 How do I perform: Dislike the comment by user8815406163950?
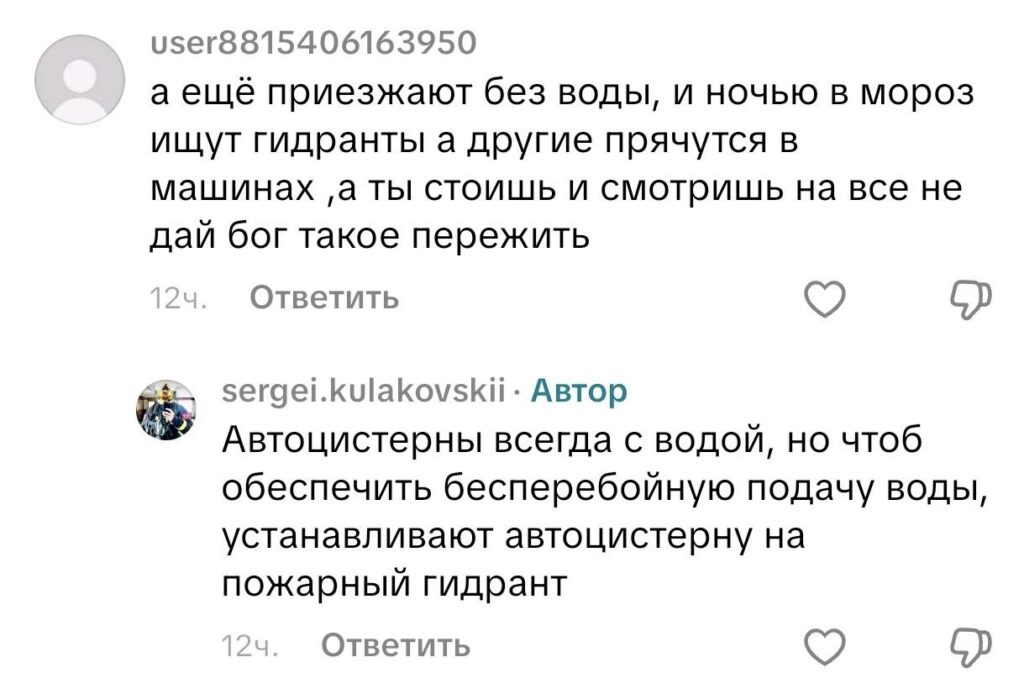tap(969, 299)
